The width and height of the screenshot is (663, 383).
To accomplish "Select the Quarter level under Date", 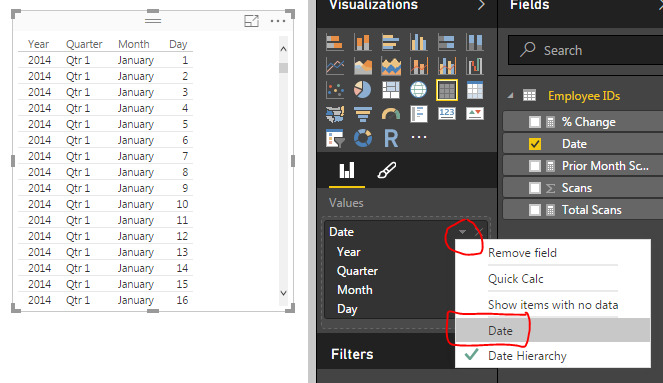I will point(357,271).
